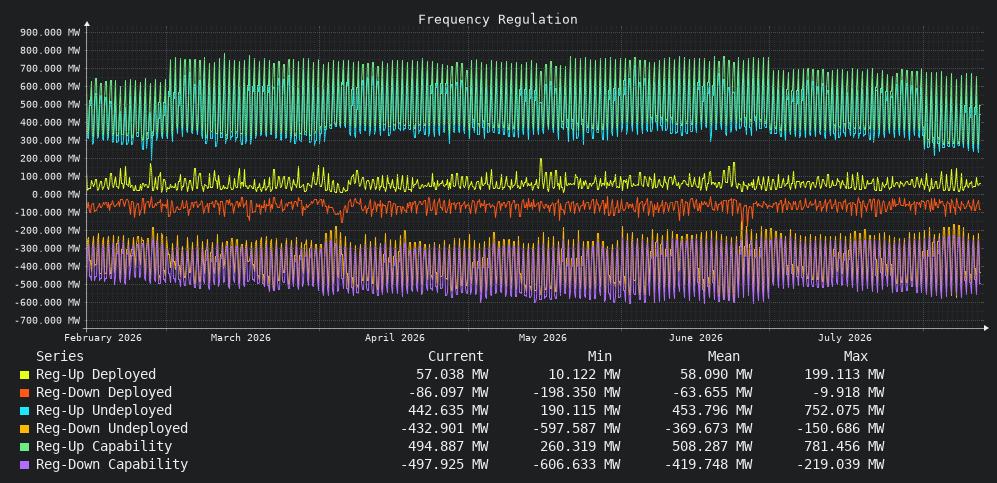Click the April 2026 axis label

[x=395, y=337]
